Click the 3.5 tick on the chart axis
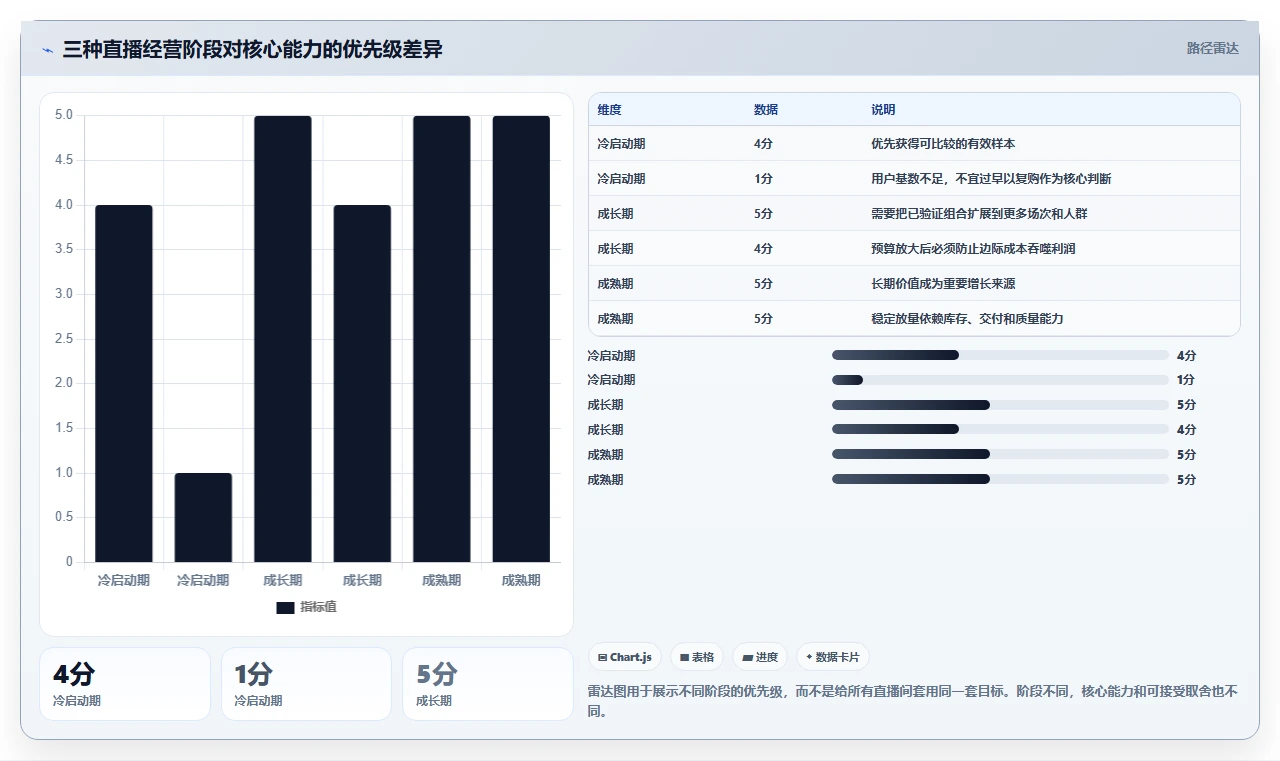Viewport: 1280px width, 761px height. [64, 249]
